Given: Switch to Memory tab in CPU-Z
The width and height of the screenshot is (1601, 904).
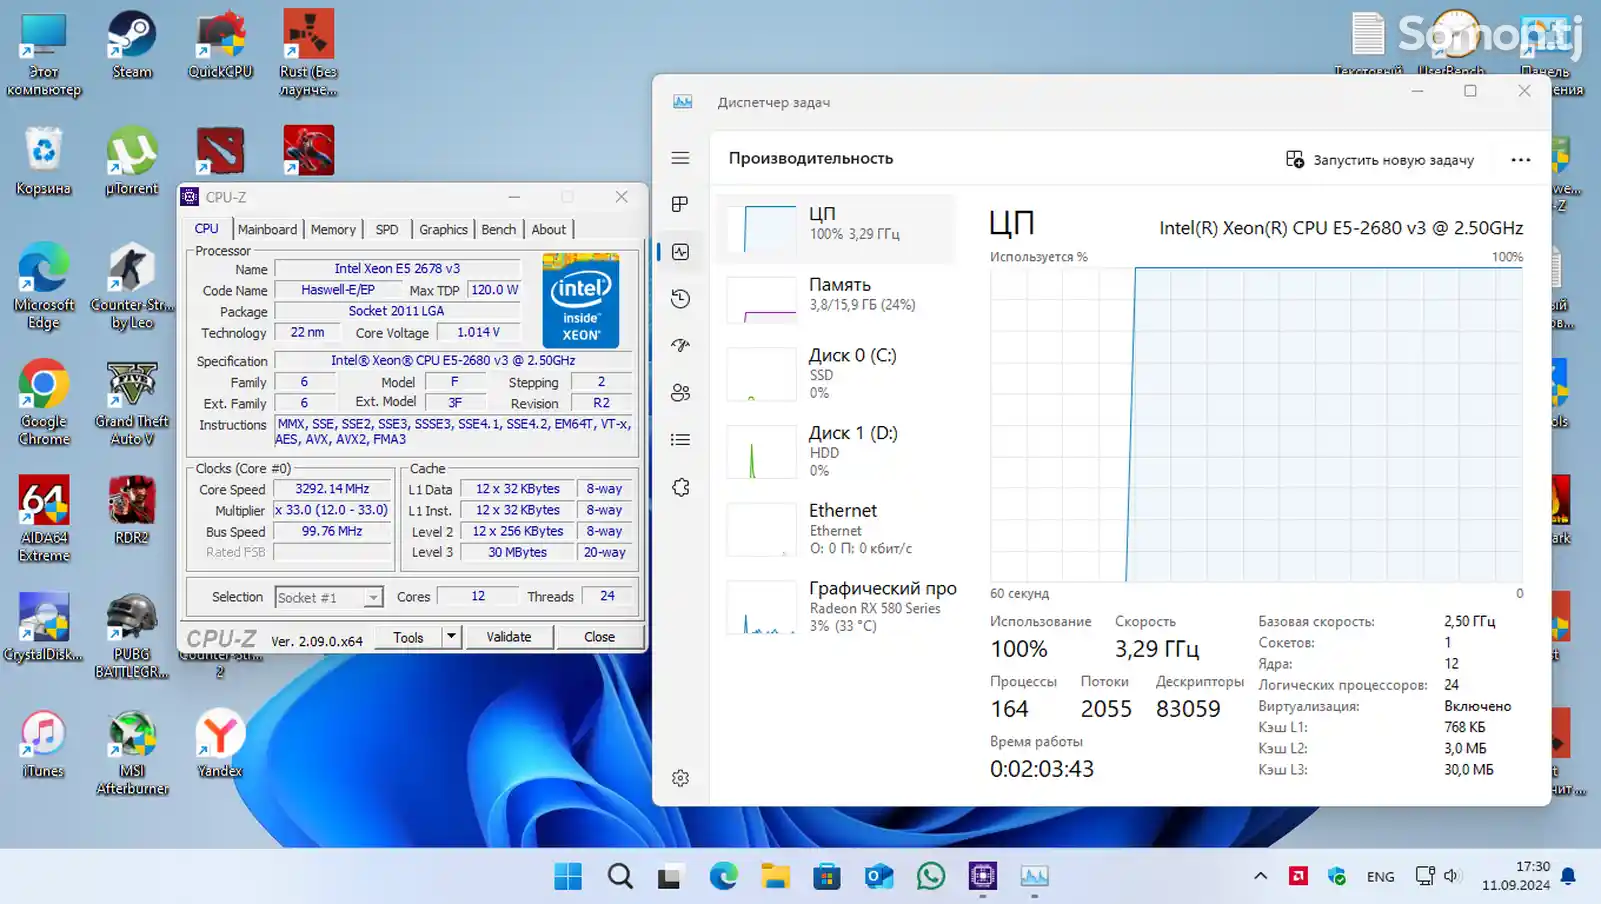Looking at the screenshot, I should coord(333,229).
